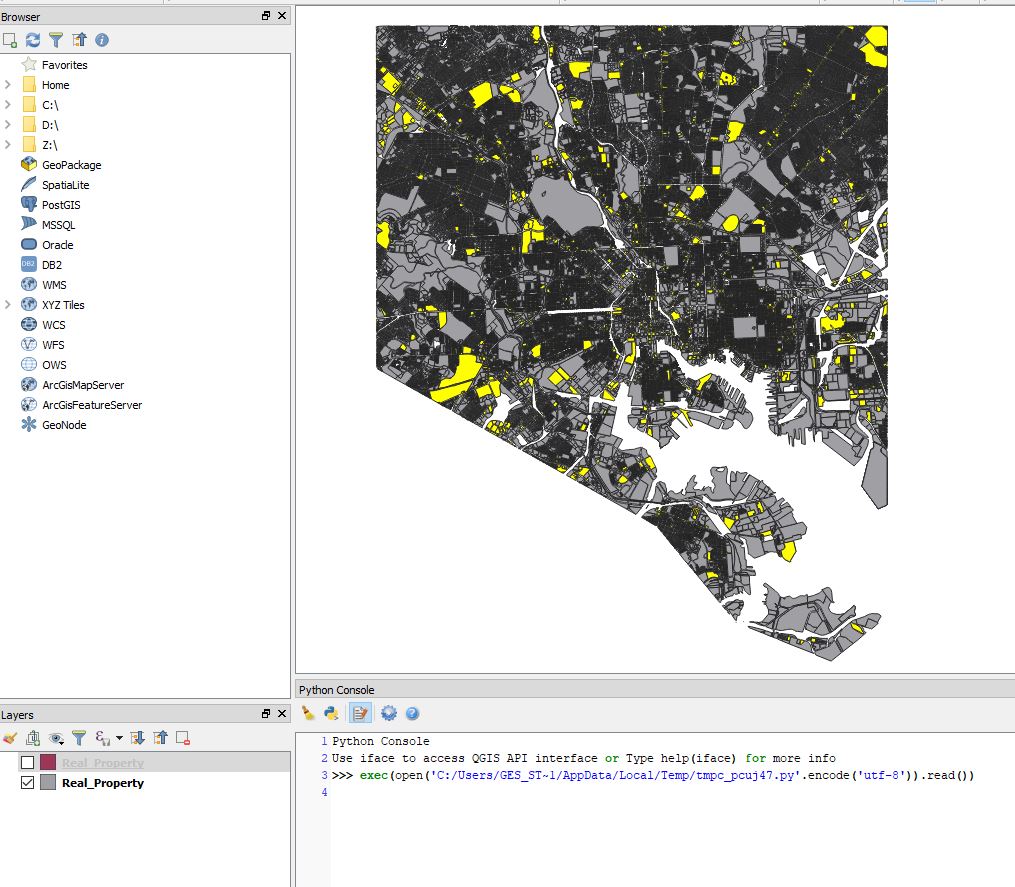Expand the XYZ Tiles node

coord(8,305)
